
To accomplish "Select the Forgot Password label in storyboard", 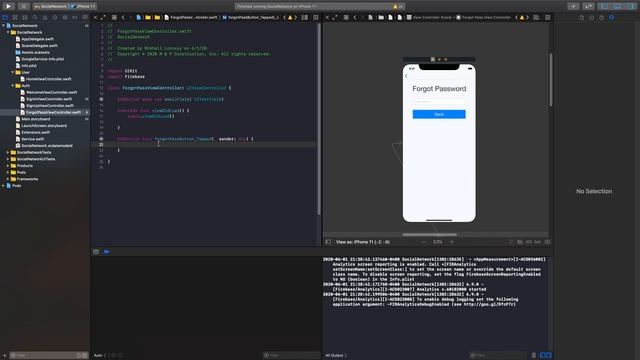I will pos(439,89).
